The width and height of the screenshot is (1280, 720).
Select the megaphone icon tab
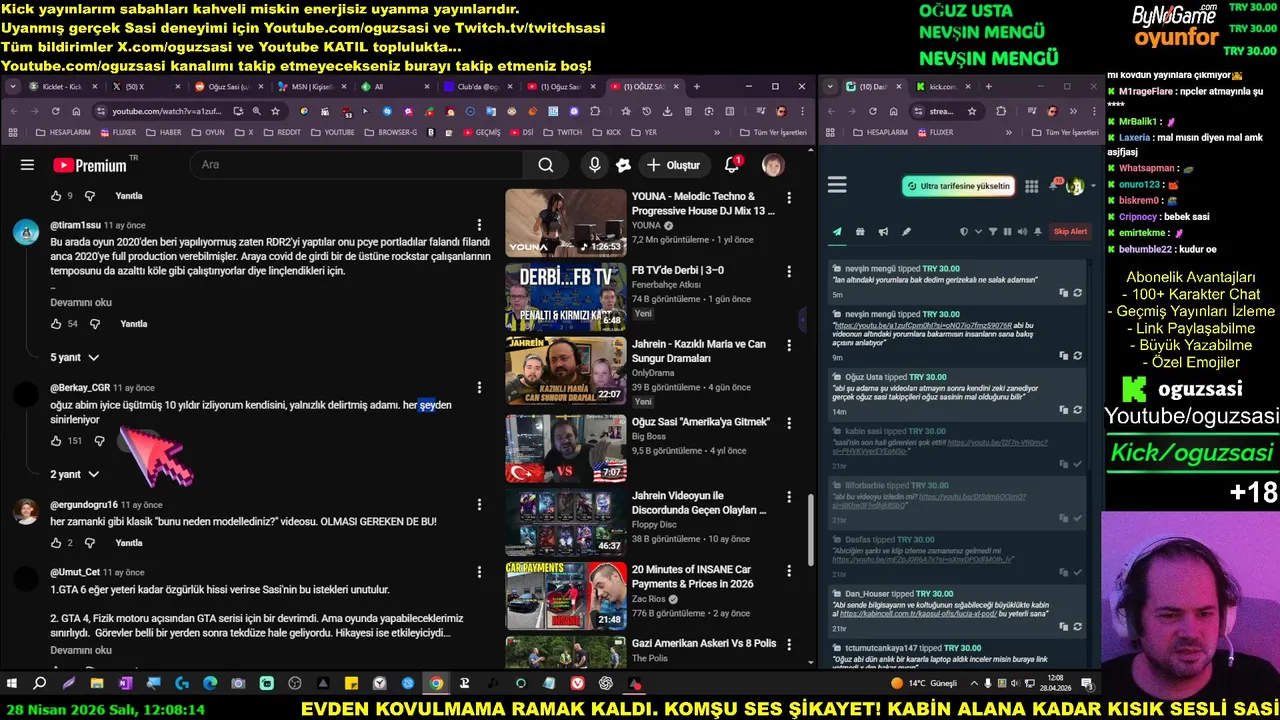883,232
